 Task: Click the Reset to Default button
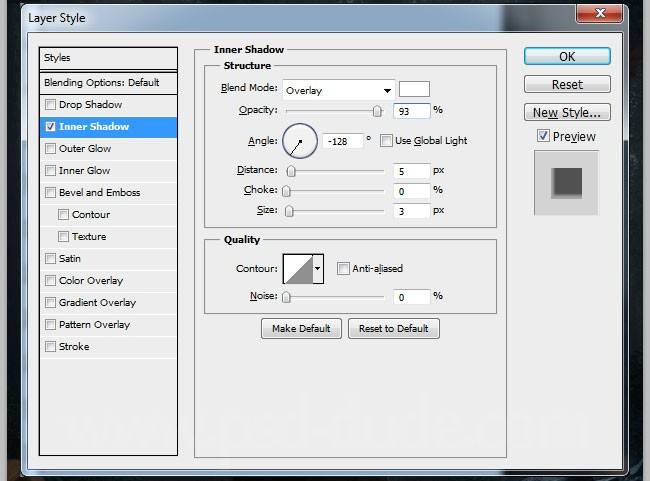[393, 329]
